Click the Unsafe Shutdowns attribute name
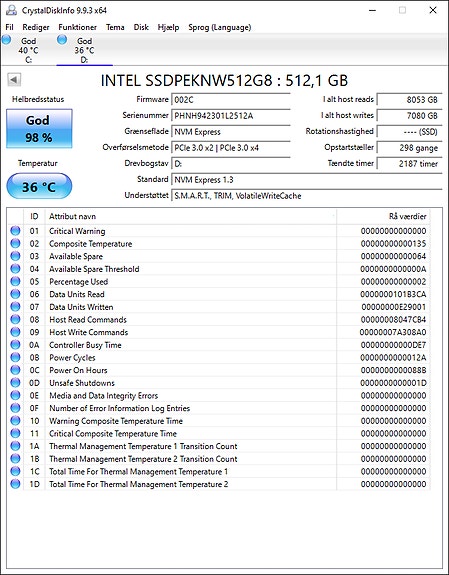This screenshot has width=449, height=575. click(x=82, y=383)
